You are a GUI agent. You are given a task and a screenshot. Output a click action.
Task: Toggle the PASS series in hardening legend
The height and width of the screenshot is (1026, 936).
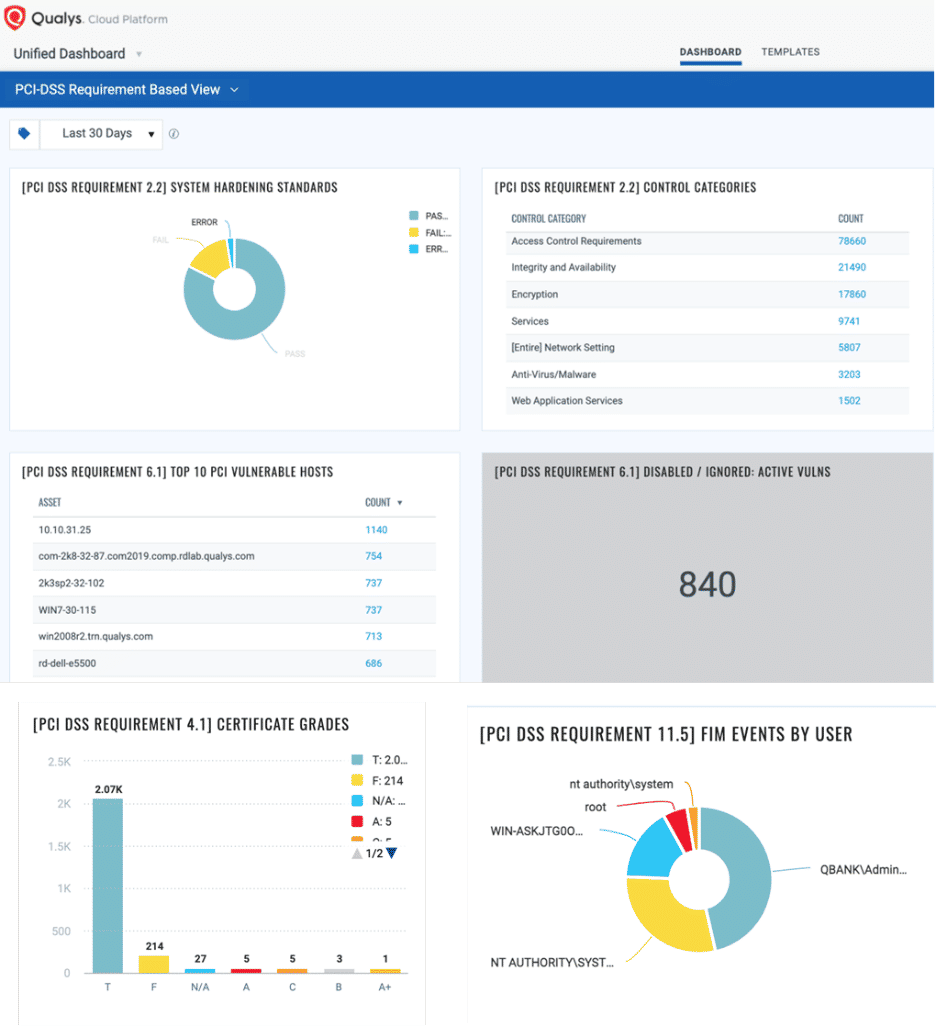429,216
